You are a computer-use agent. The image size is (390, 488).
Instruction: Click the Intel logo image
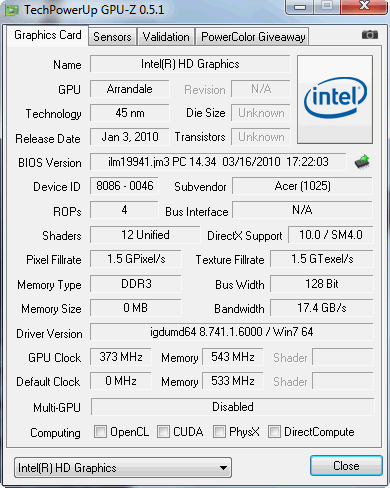(335, 100)
